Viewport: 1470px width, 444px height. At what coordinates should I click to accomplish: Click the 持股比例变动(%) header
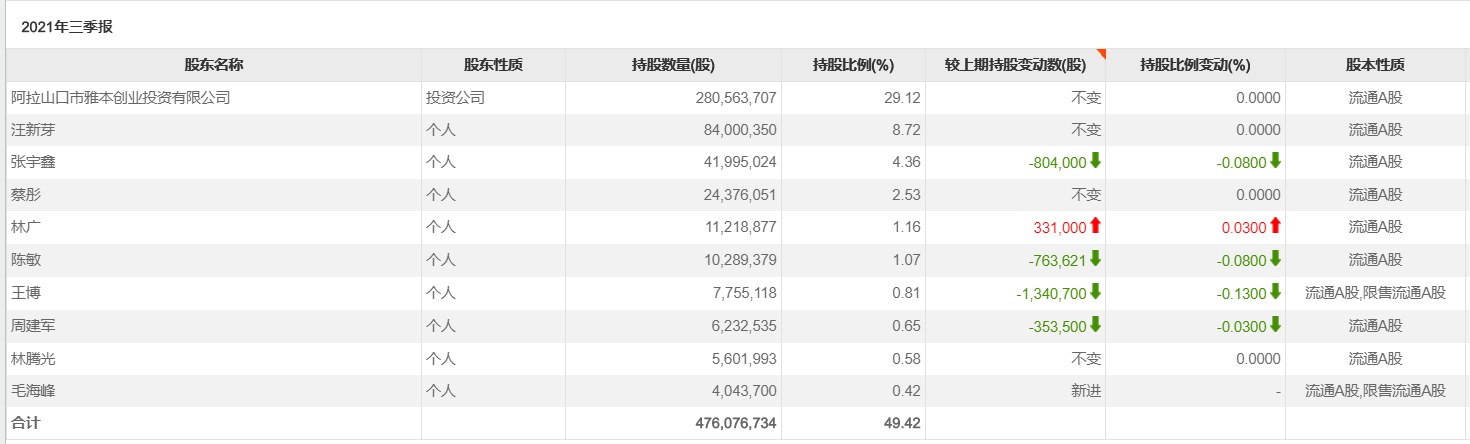click(1195, 65)
